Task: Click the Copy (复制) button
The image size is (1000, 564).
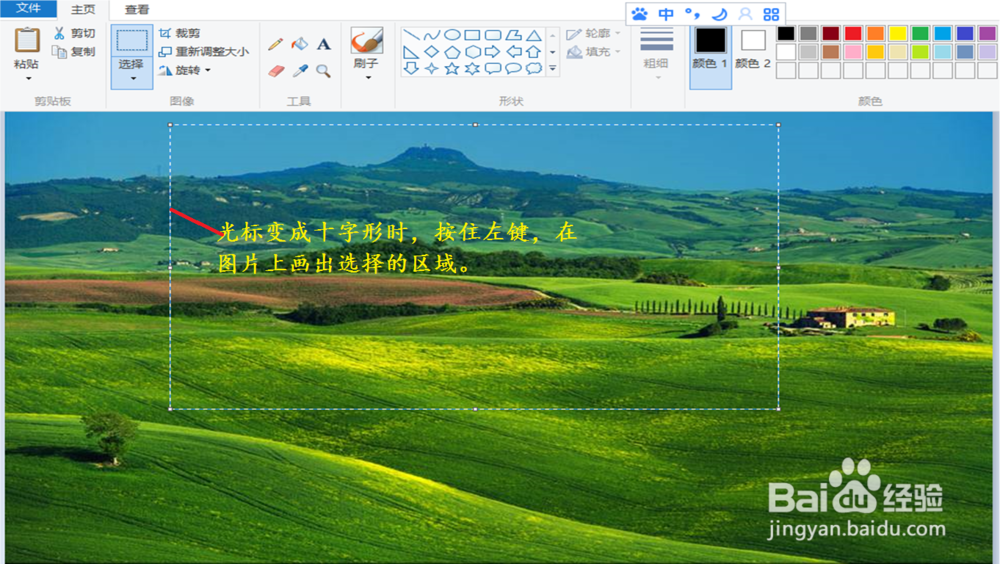Action: pyautogui.click(x=75, y=52)
